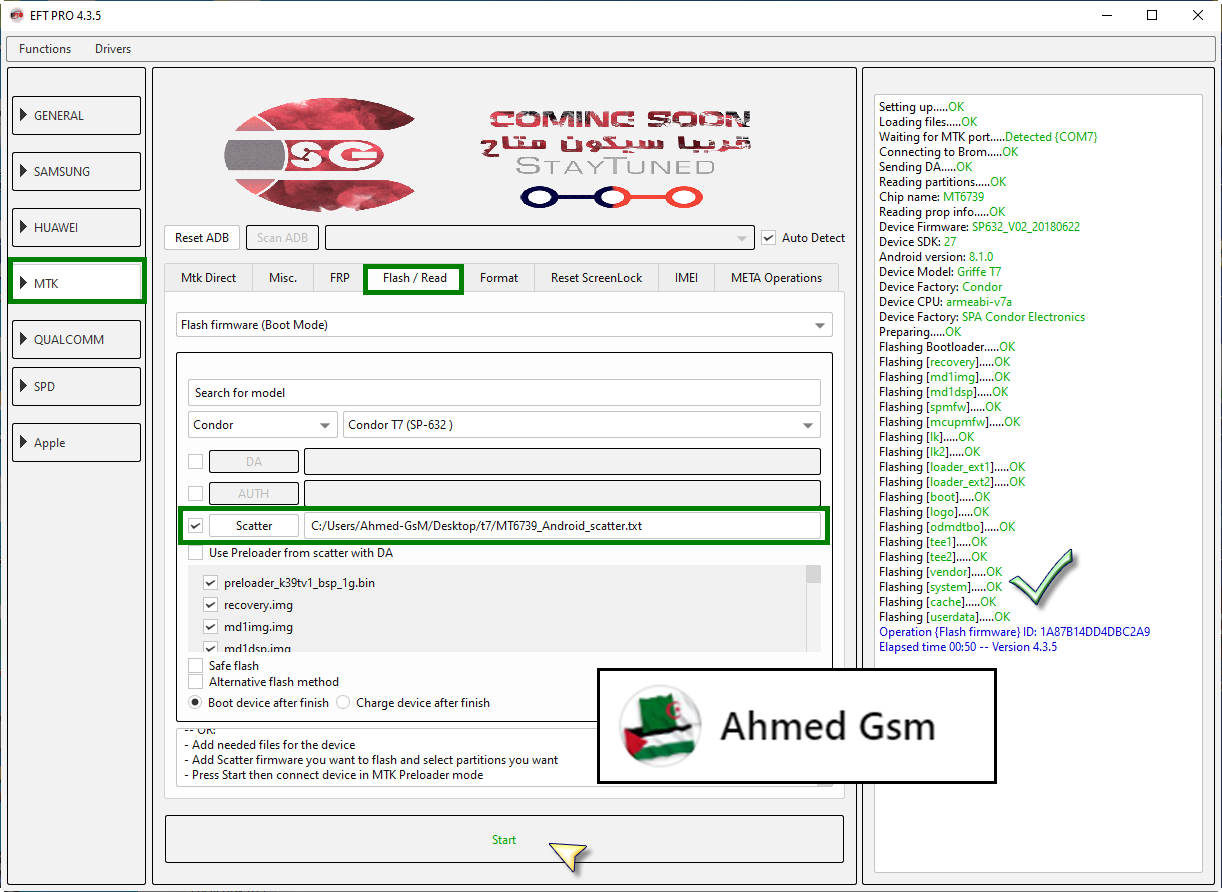Click the DA file path field

(562, 461)
